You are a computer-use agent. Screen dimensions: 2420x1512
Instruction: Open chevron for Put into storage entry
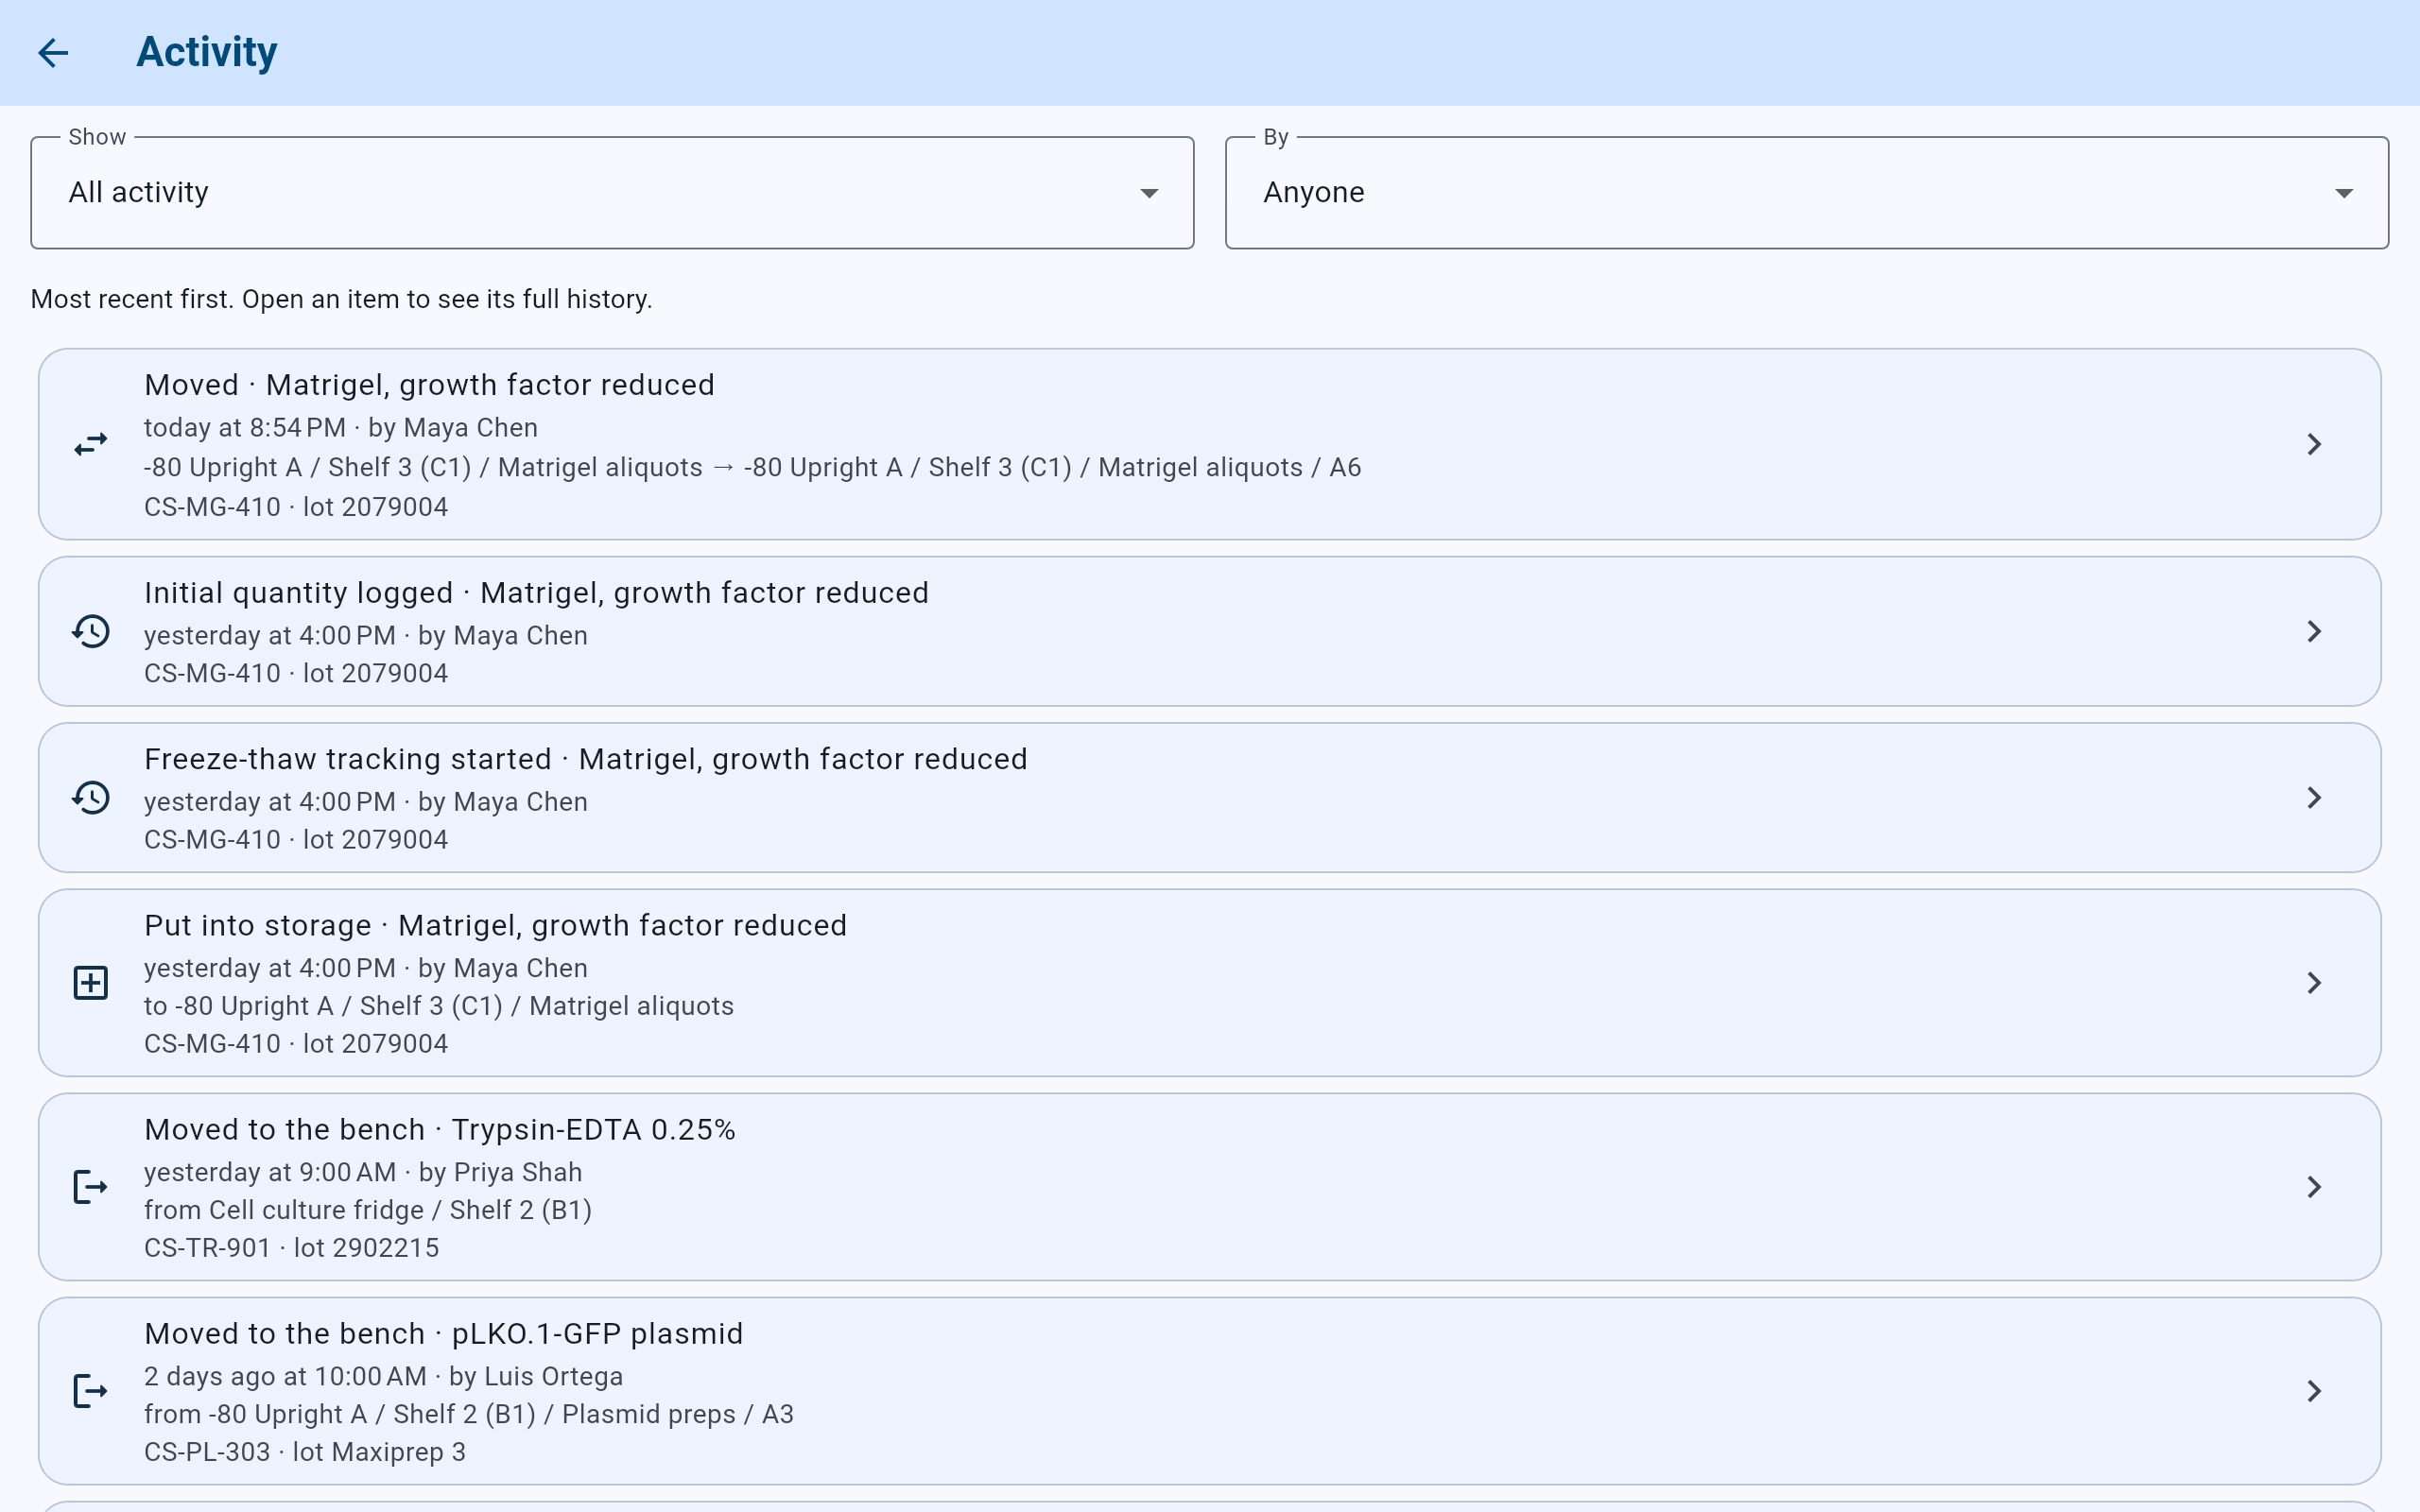coord(2313,983)
